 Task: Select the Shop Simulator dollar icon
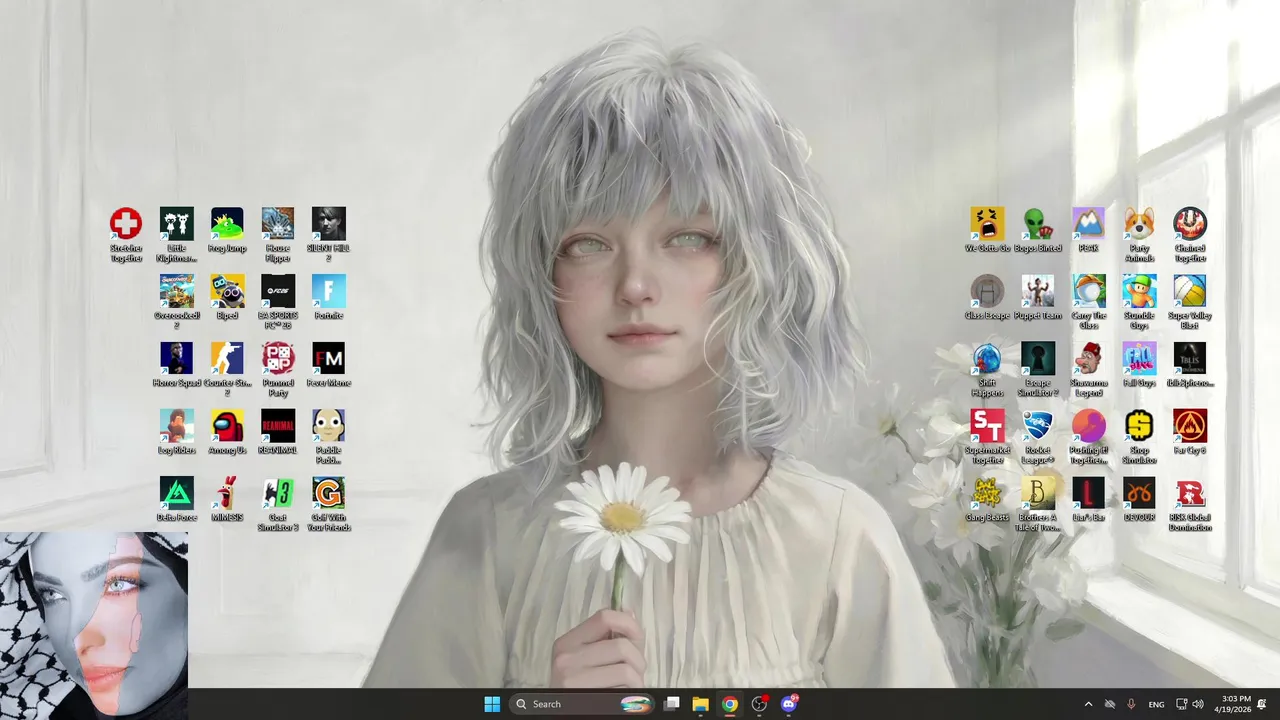(x=1139, y=426)
